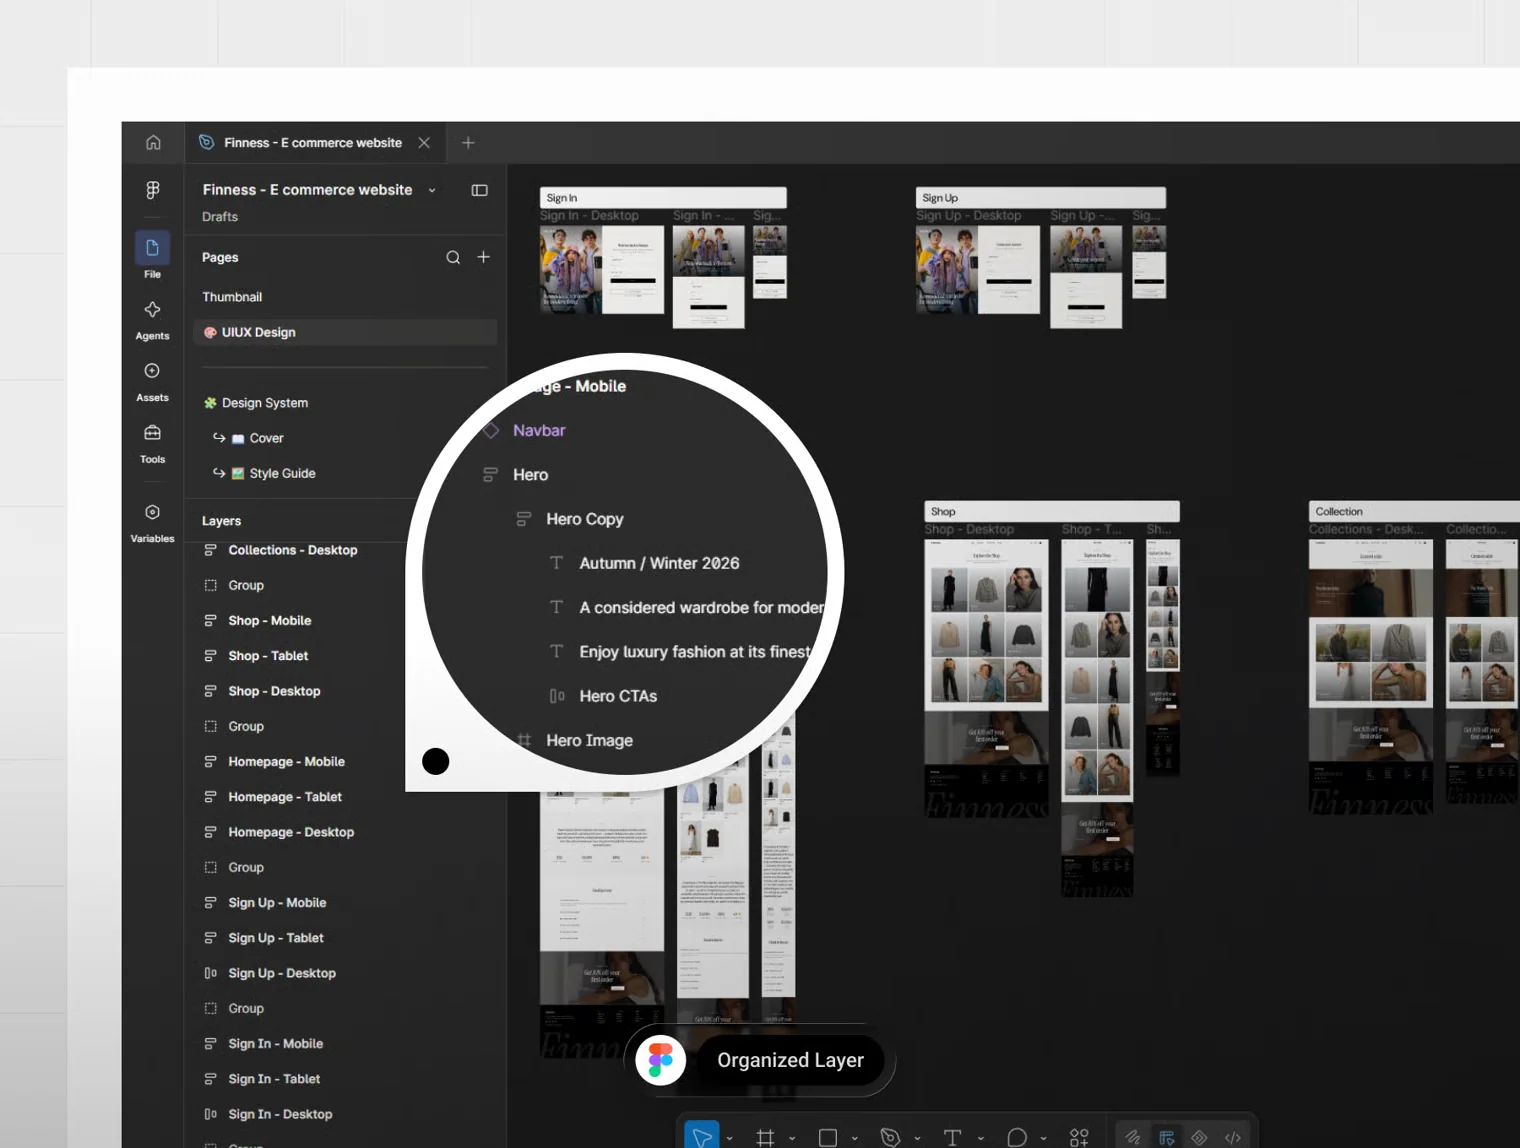Image resolution: width=1520 pixels, height=1148 pixels.
Task: Switch to the diamond mode icon in toolbar
Action: point(1199,1137)
